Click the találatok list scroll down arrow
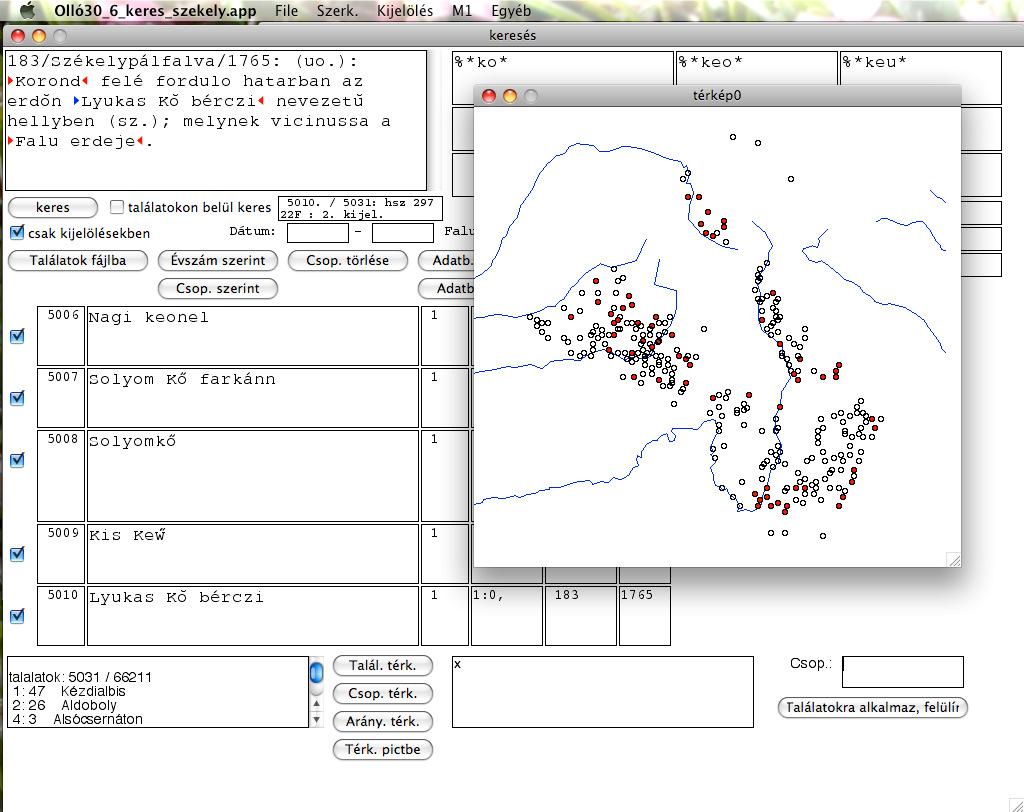Image resolution: width=1024 pixels, height=812 pixels. click(x=316, y=720)
